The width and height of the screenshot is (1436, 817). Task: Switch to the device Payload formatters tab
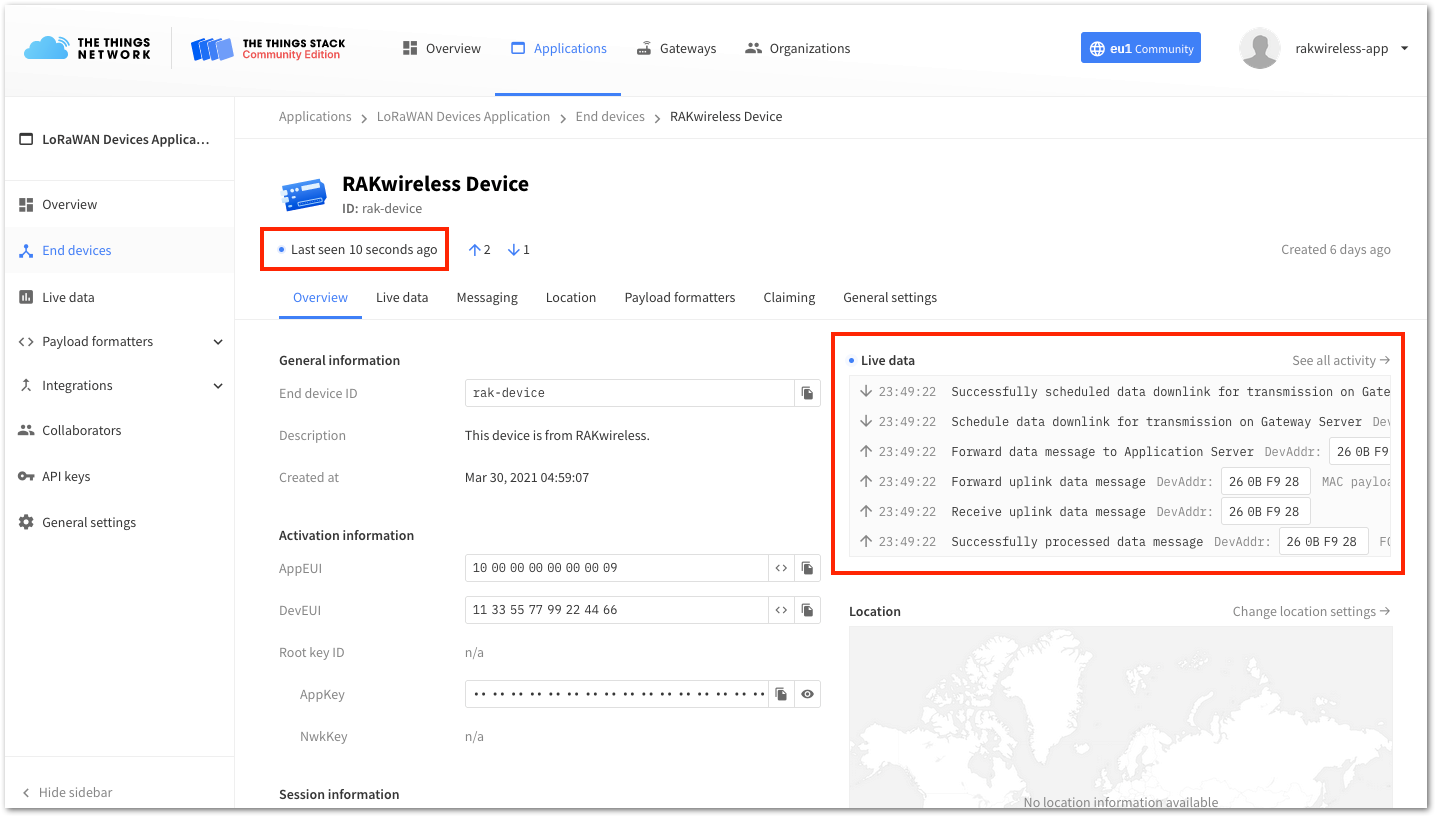click(x=680, y=298)
